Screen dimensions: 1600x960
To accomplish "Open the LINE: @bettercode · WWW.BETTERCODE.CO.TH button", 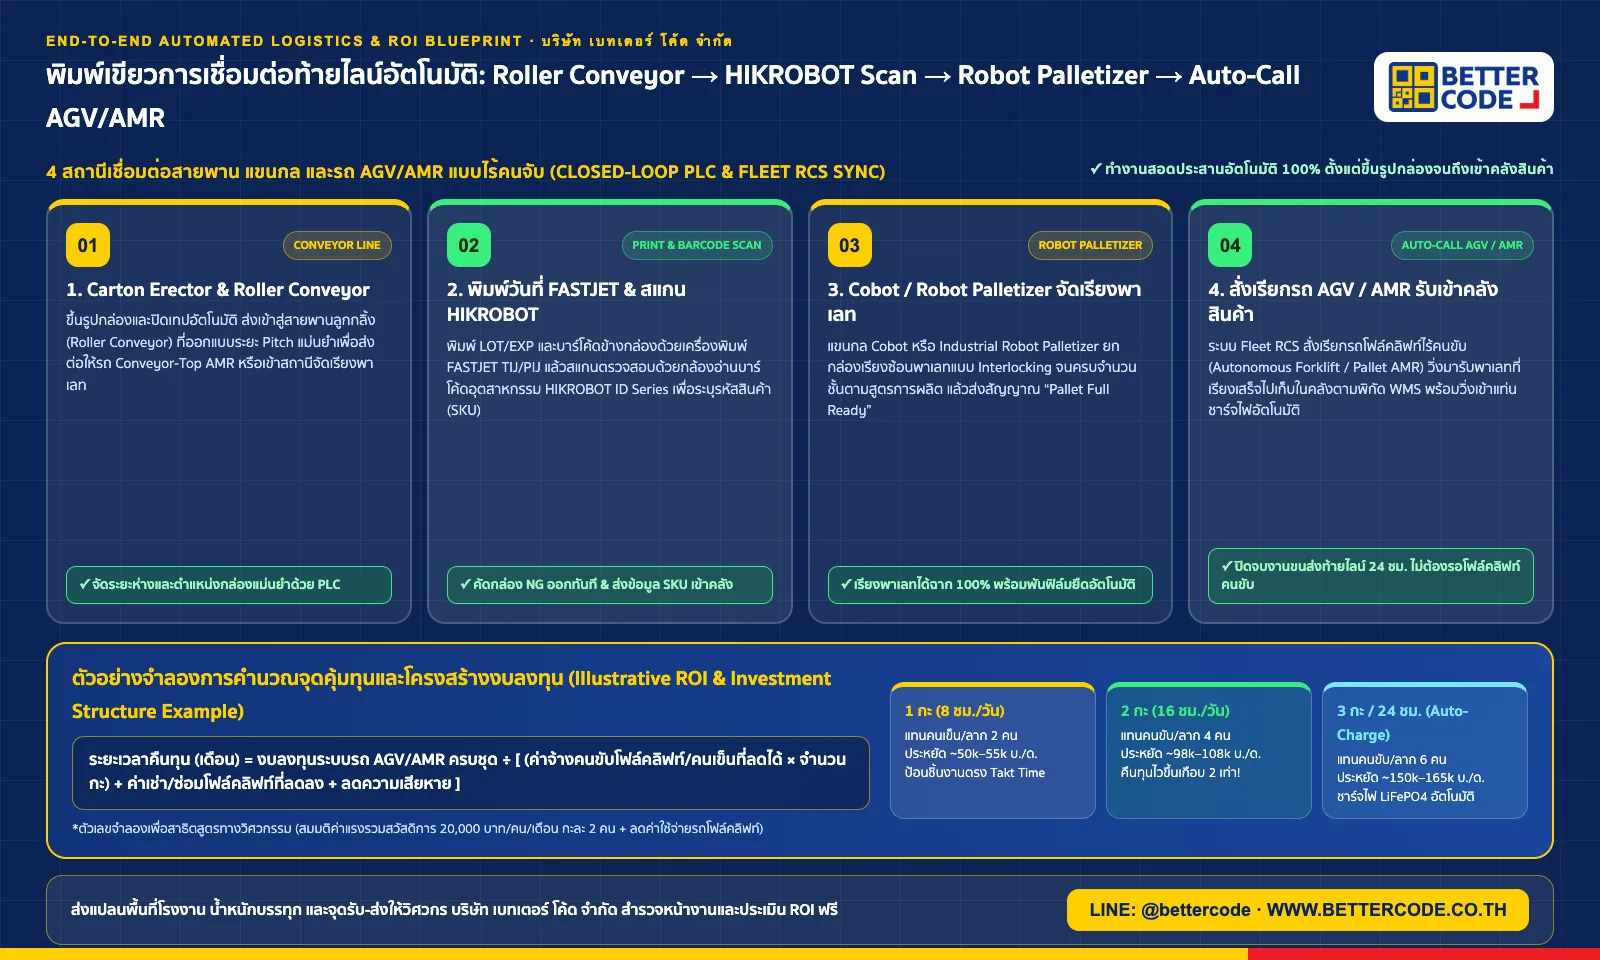I will [1298, 910].
